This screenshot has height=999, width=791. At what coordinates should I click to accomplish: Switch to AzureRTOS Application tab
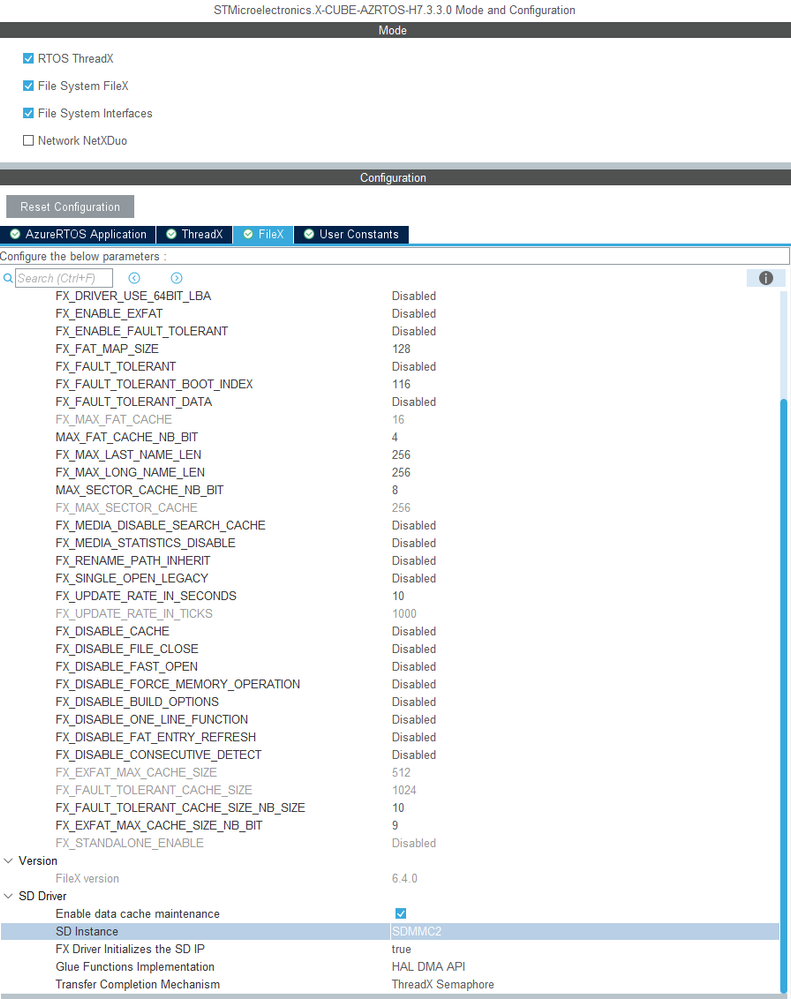(x=78, y=234)
